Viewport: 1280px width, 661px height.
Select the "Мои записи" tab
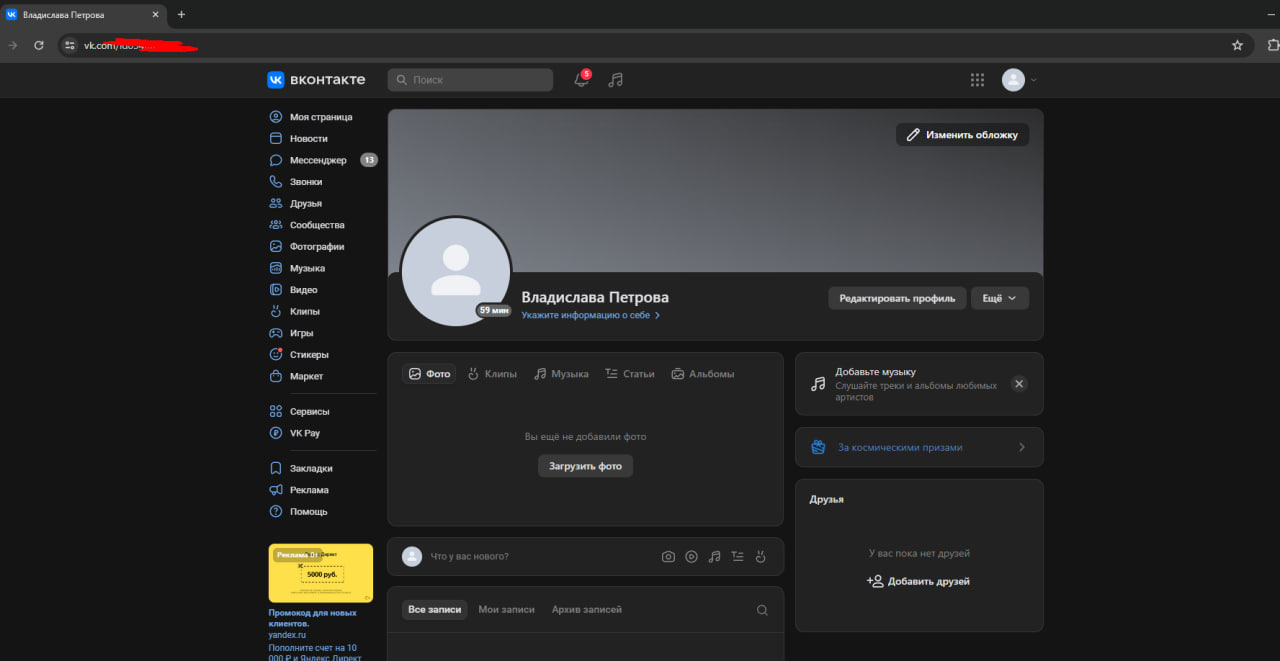[506, 609]
